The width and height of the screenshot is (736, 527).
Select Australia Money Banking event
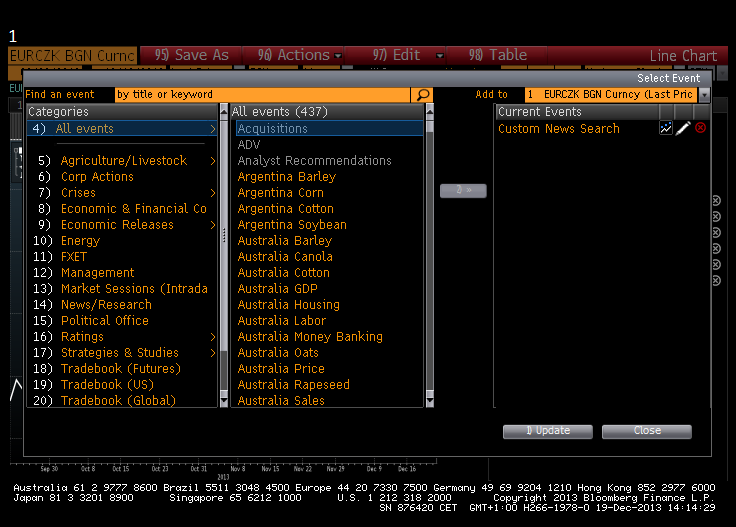point(310,337)
